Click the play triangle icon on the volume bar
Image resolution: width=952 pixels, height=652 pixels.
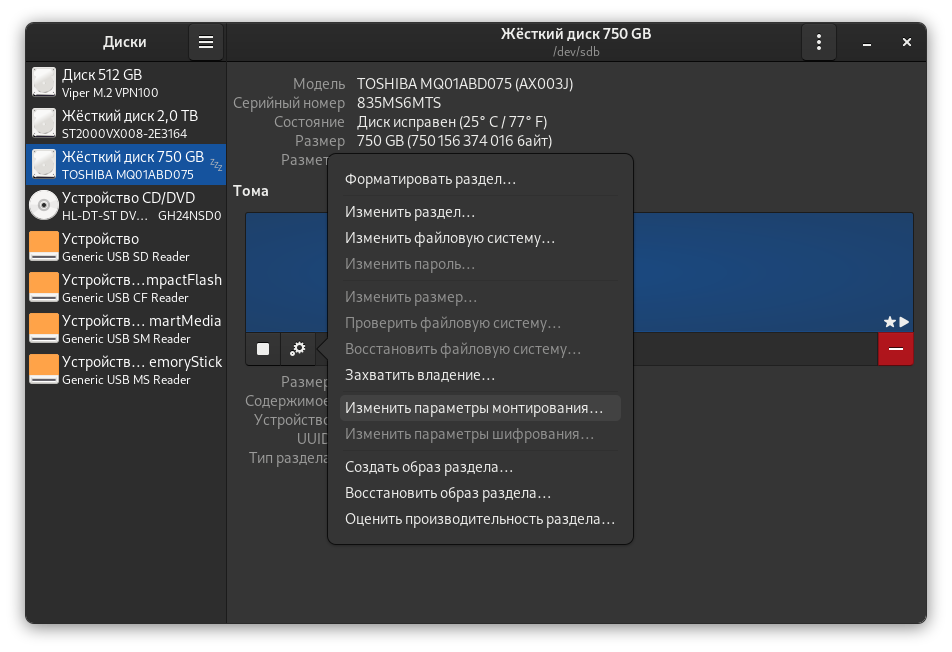pos(904,322)
